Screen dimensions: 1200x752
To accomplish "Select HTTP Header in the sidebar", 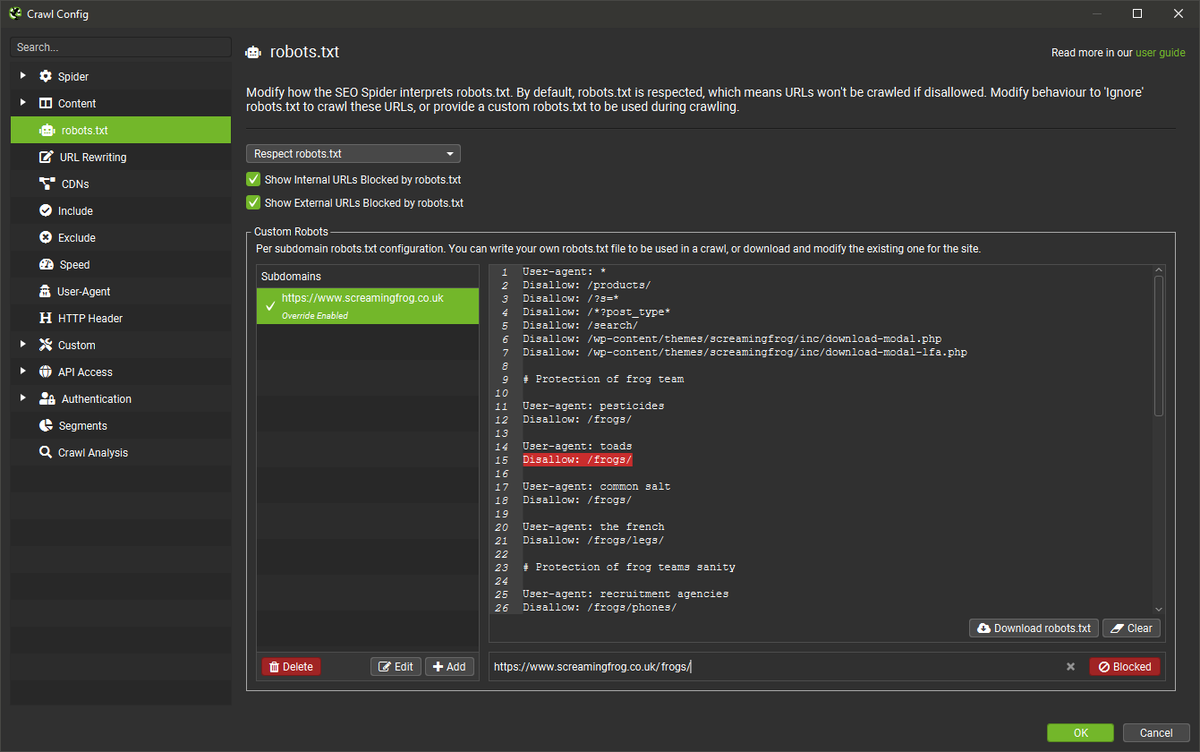I will tap(121, 318).
